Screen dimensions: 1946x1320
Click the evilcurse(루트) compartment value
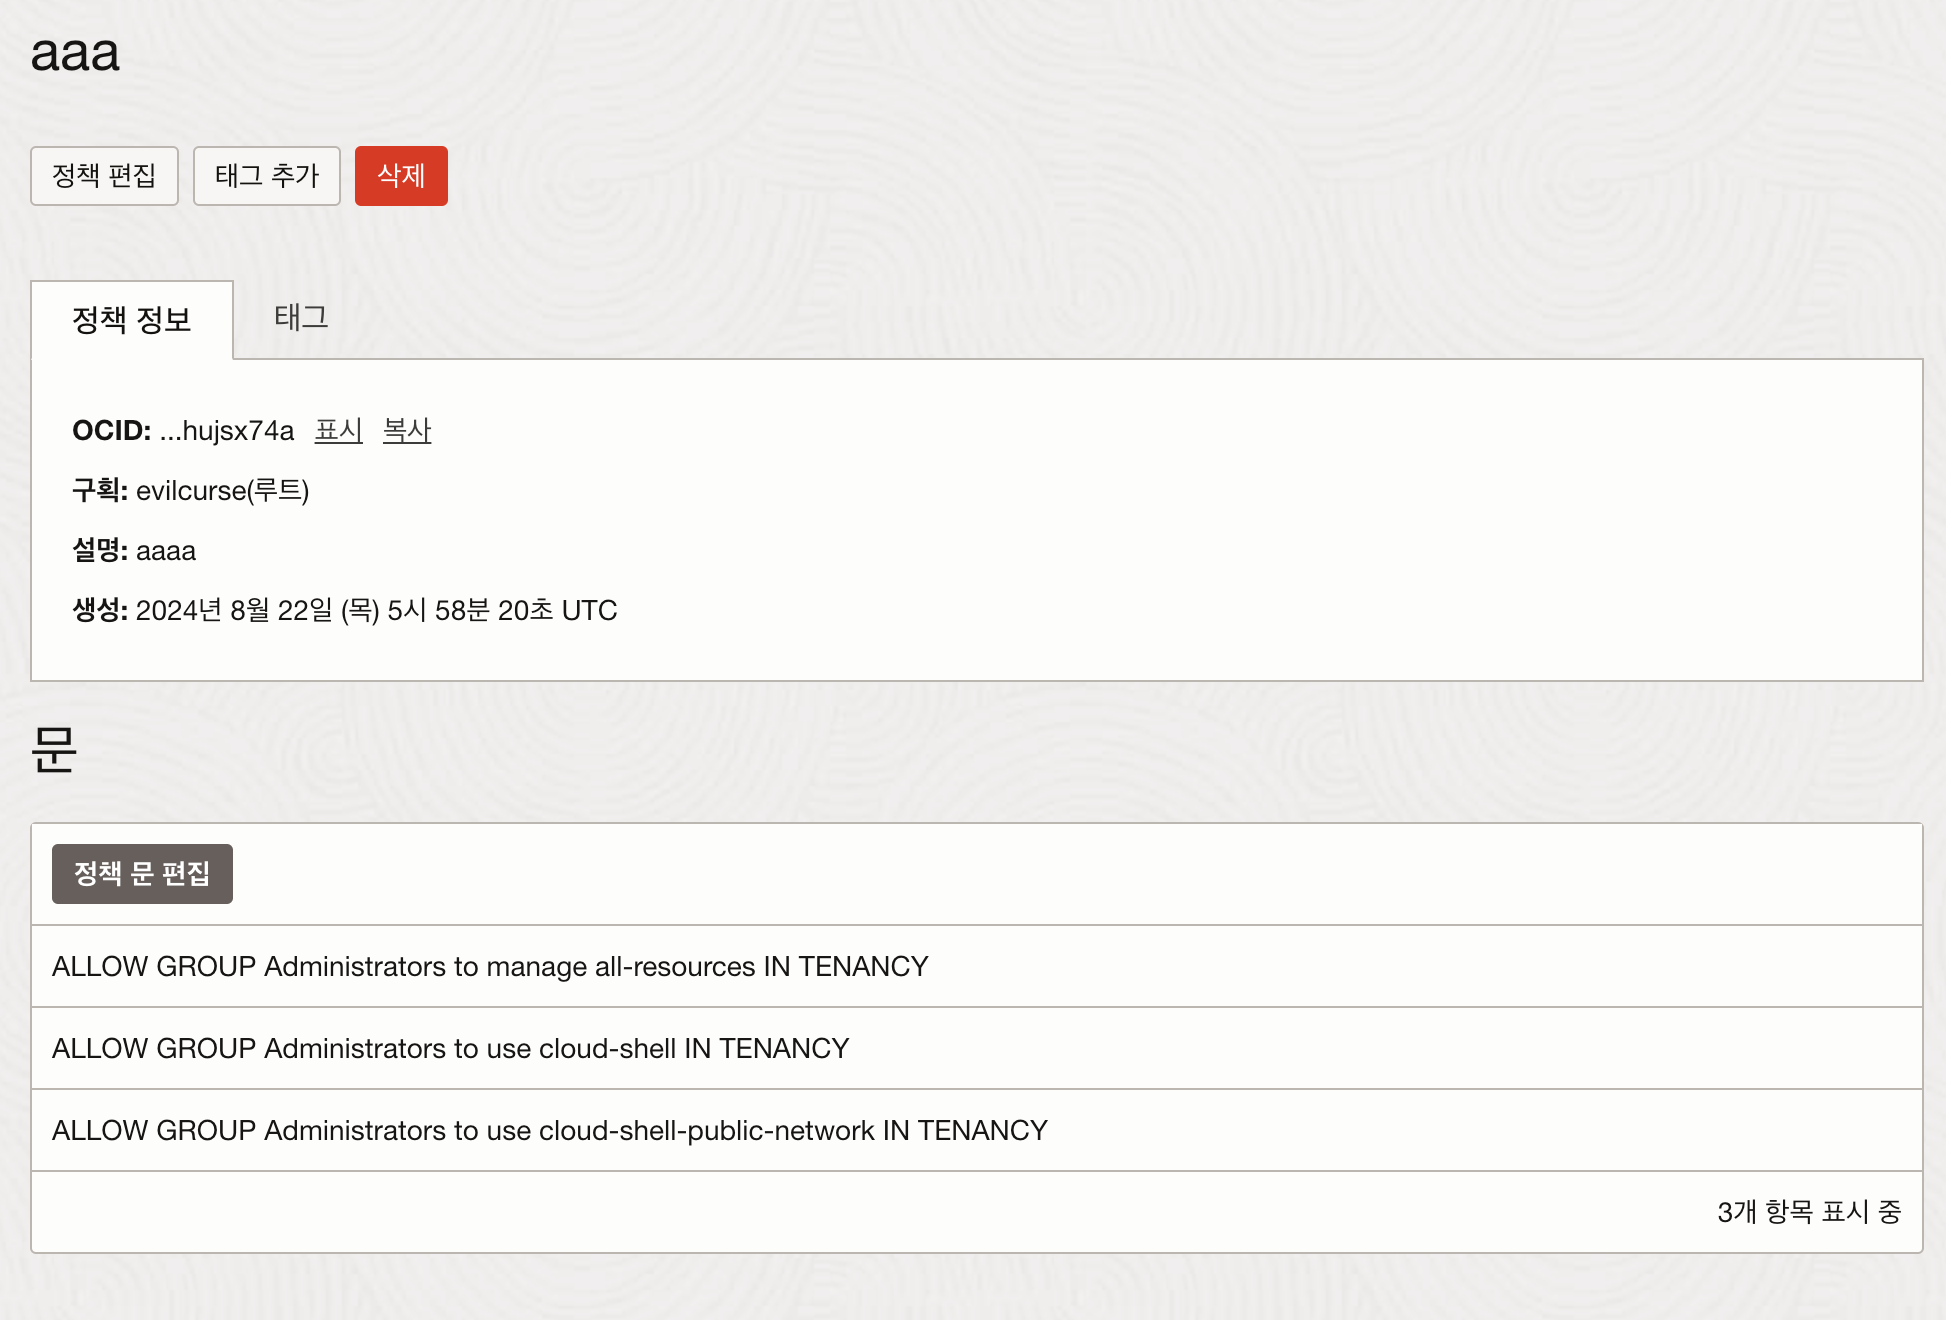(222, 491)
